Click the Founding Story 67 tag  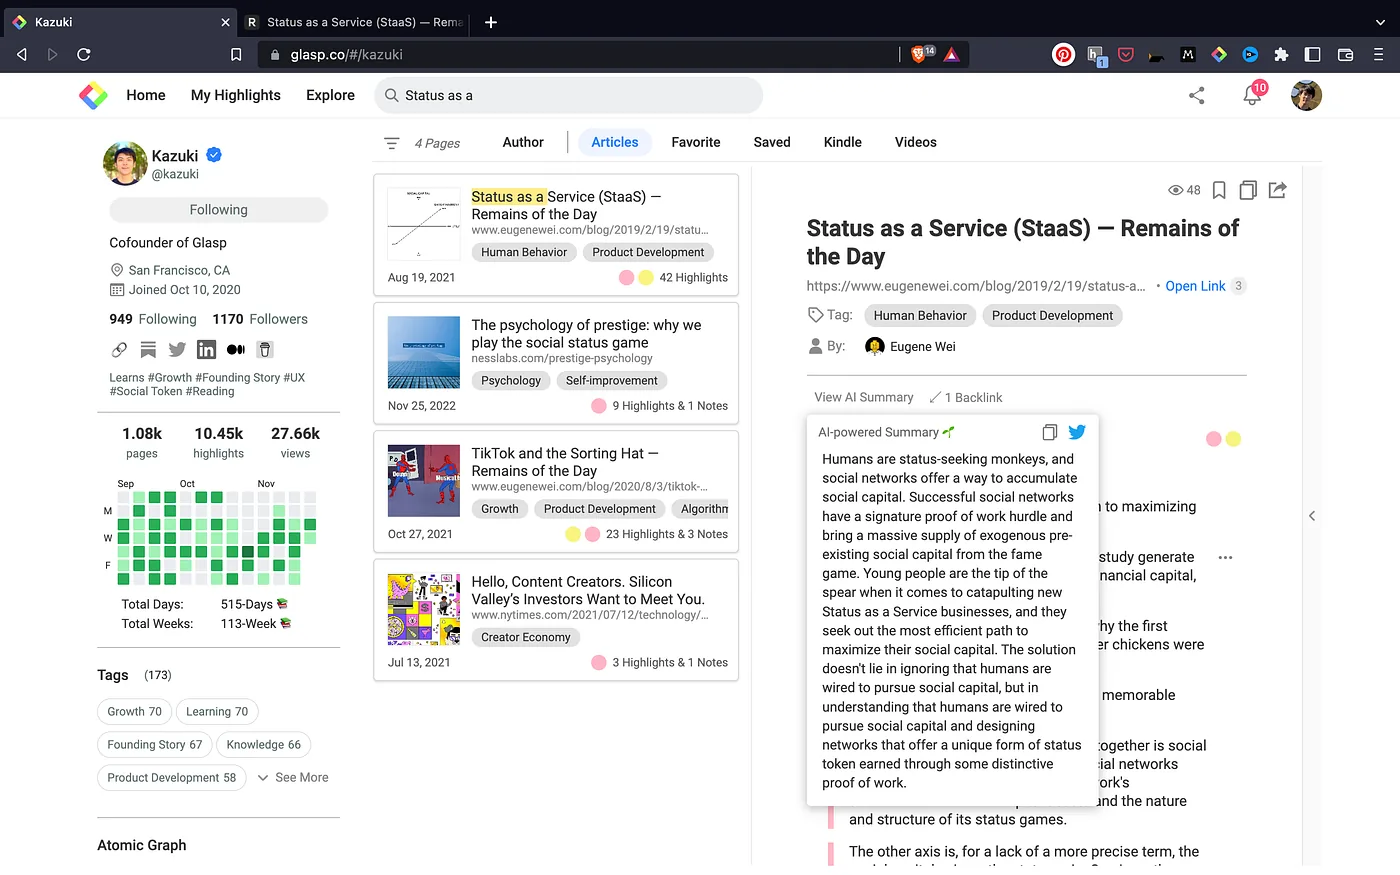click(154, 744)
